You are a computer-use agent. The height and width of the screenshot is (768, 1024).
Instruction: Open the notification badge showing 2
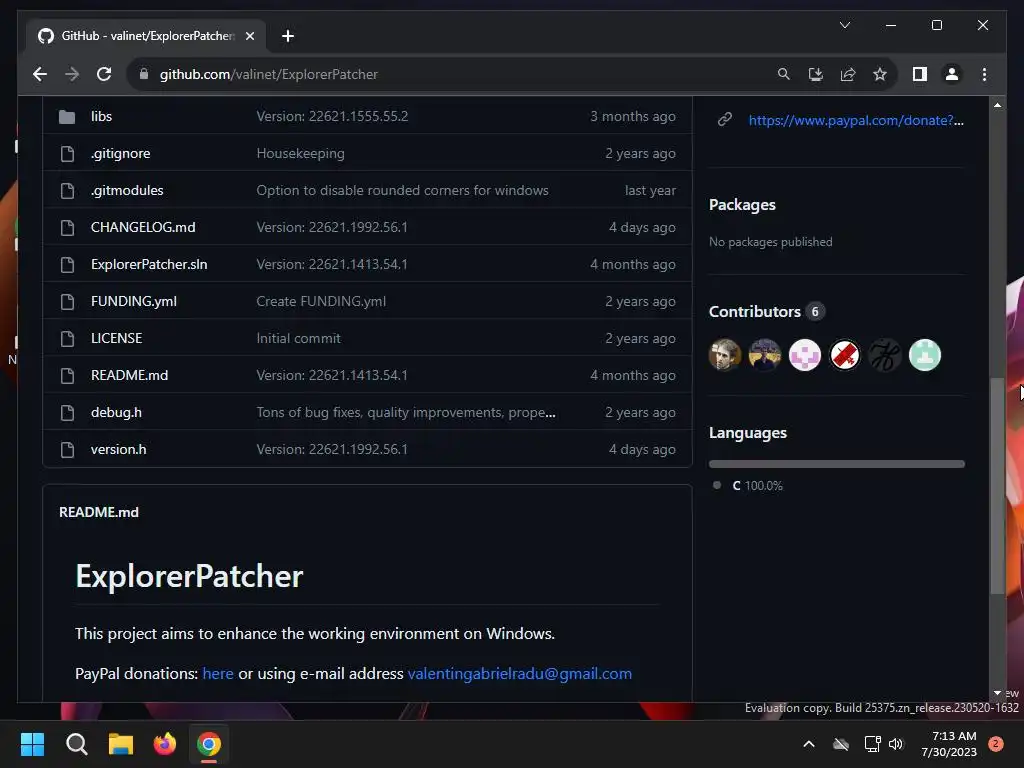pos(996,744)
